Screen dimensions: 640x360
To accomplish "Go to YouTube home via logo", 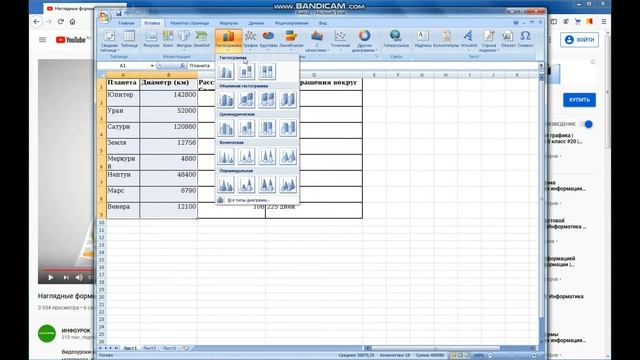I will [x=71, y=40].
